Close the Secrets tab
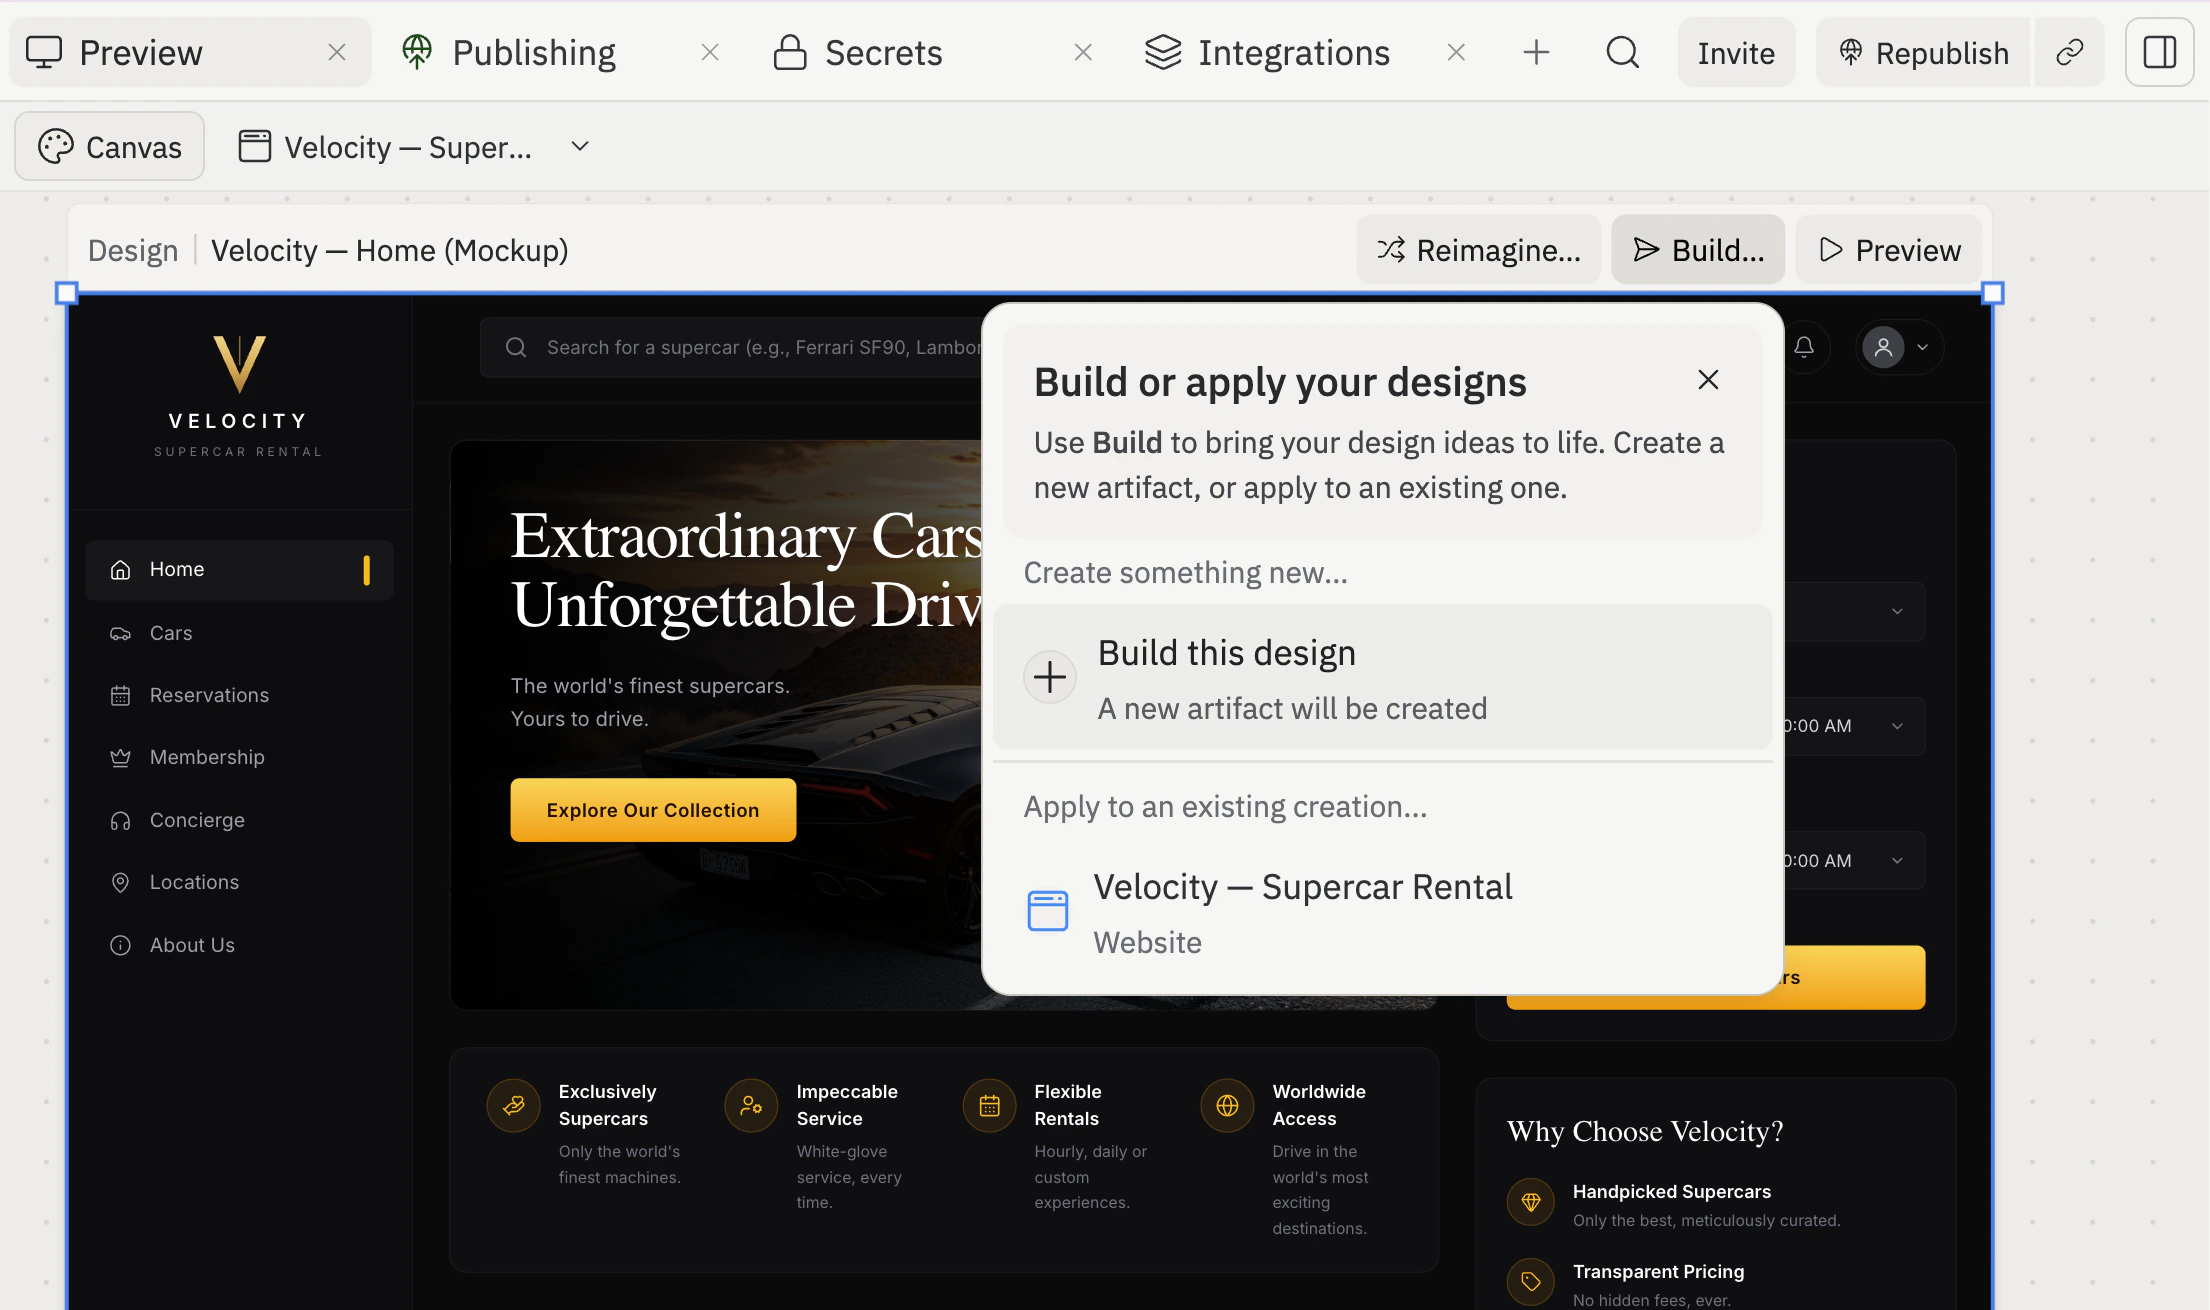This screenshot has width=2210, height=1310. click(x=1083, y=52)
